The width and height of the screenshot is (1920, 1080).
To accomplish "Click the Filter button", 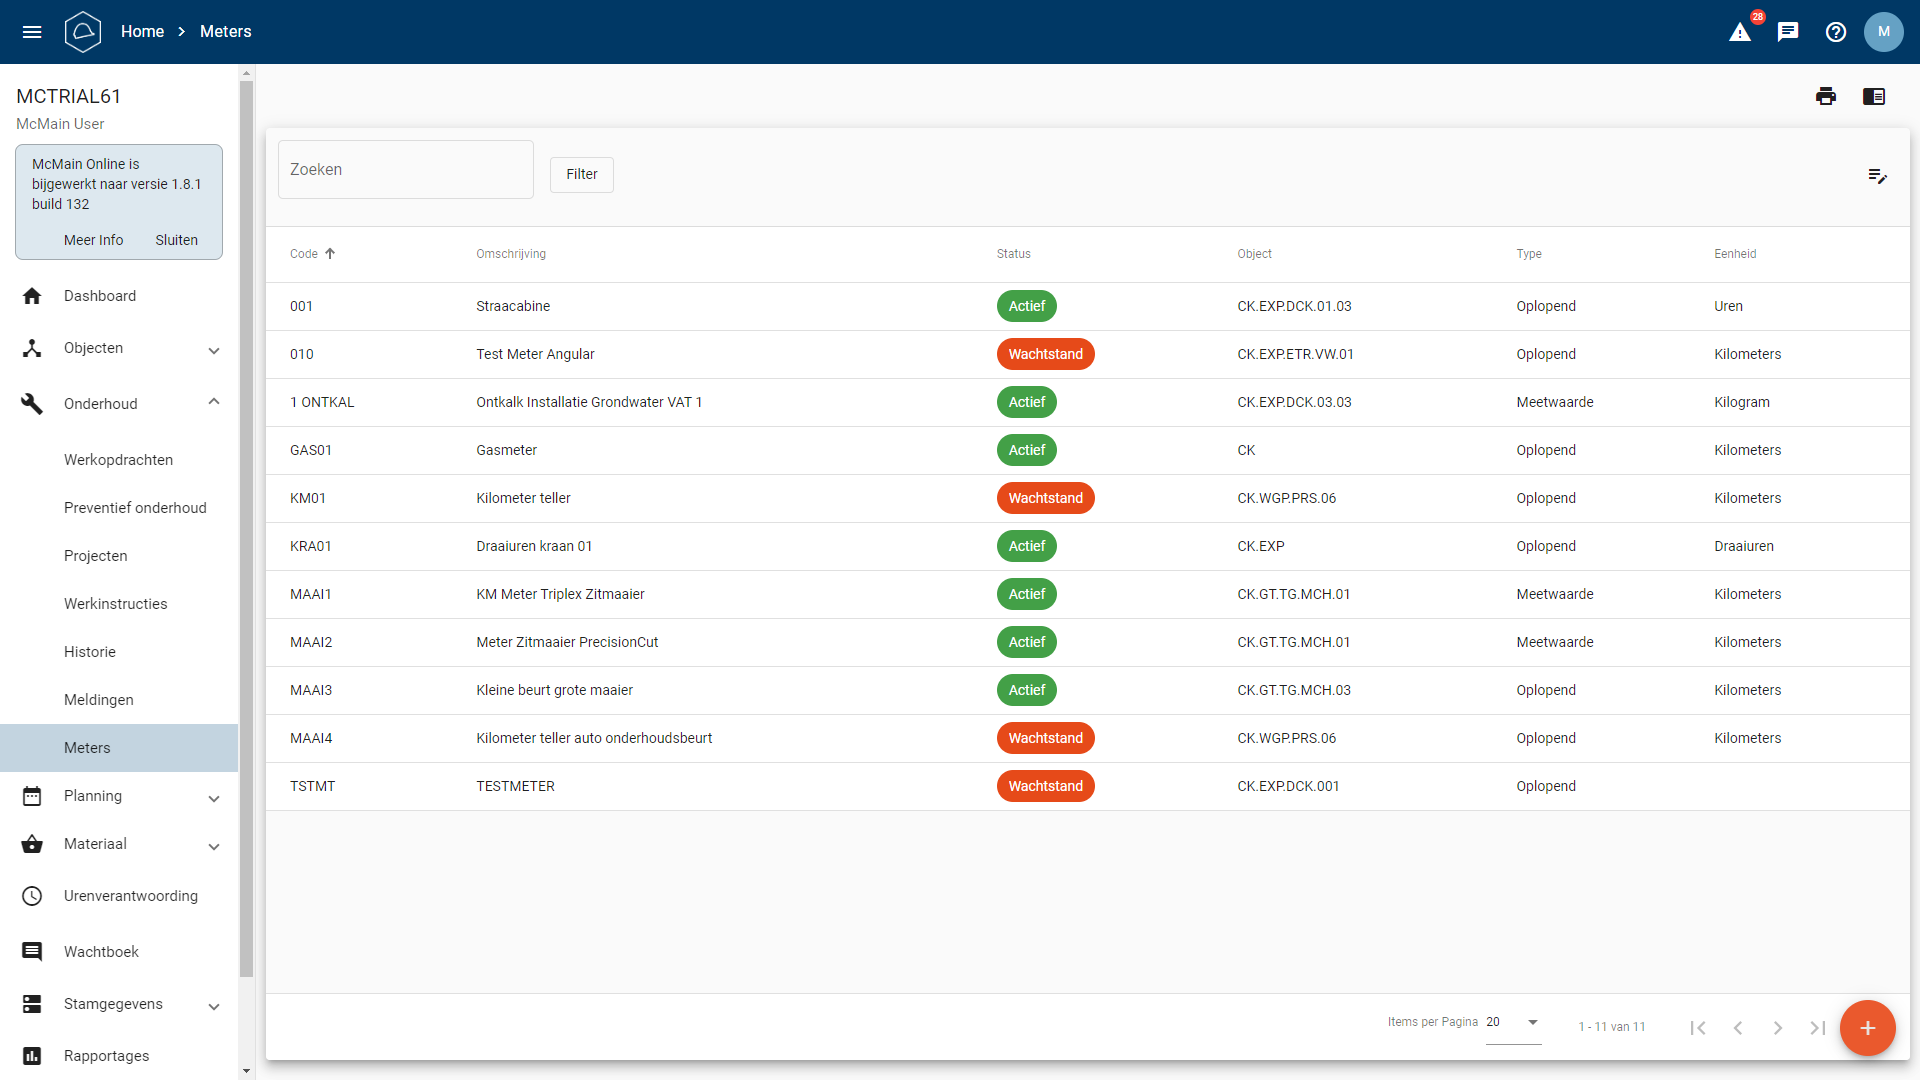I will click(x=581, y=174).
